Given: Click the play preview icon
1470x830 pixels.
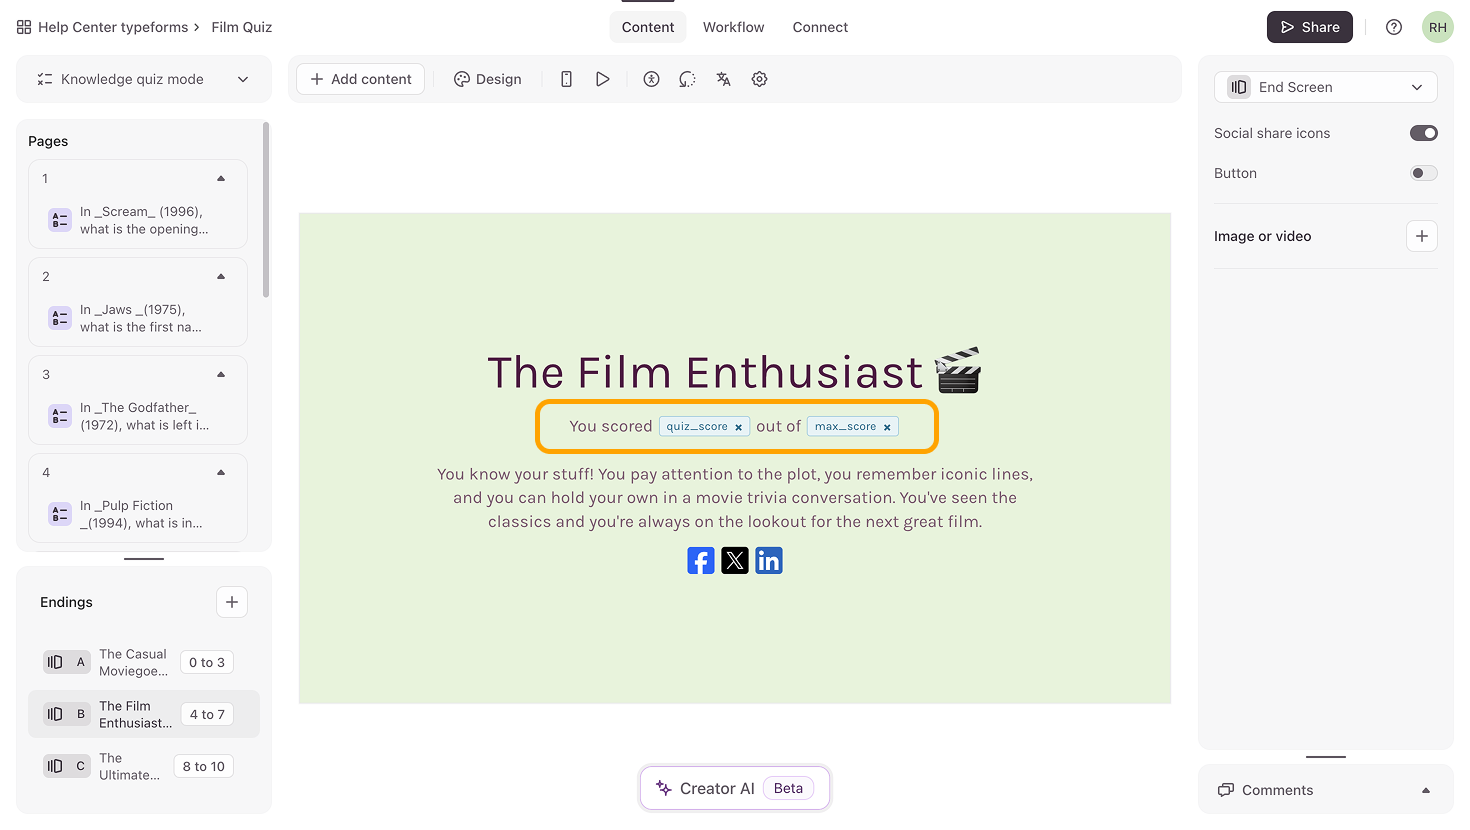Looking at the screenshot, I should 602,79.
